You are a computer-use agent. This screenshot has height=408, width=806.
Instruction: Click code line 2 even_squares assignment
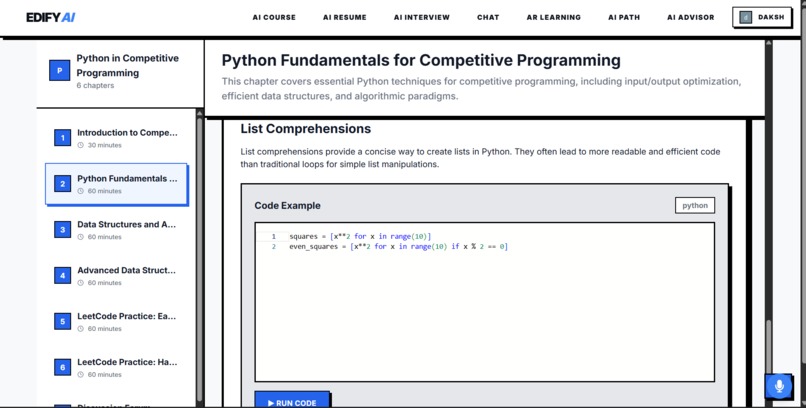398,247
